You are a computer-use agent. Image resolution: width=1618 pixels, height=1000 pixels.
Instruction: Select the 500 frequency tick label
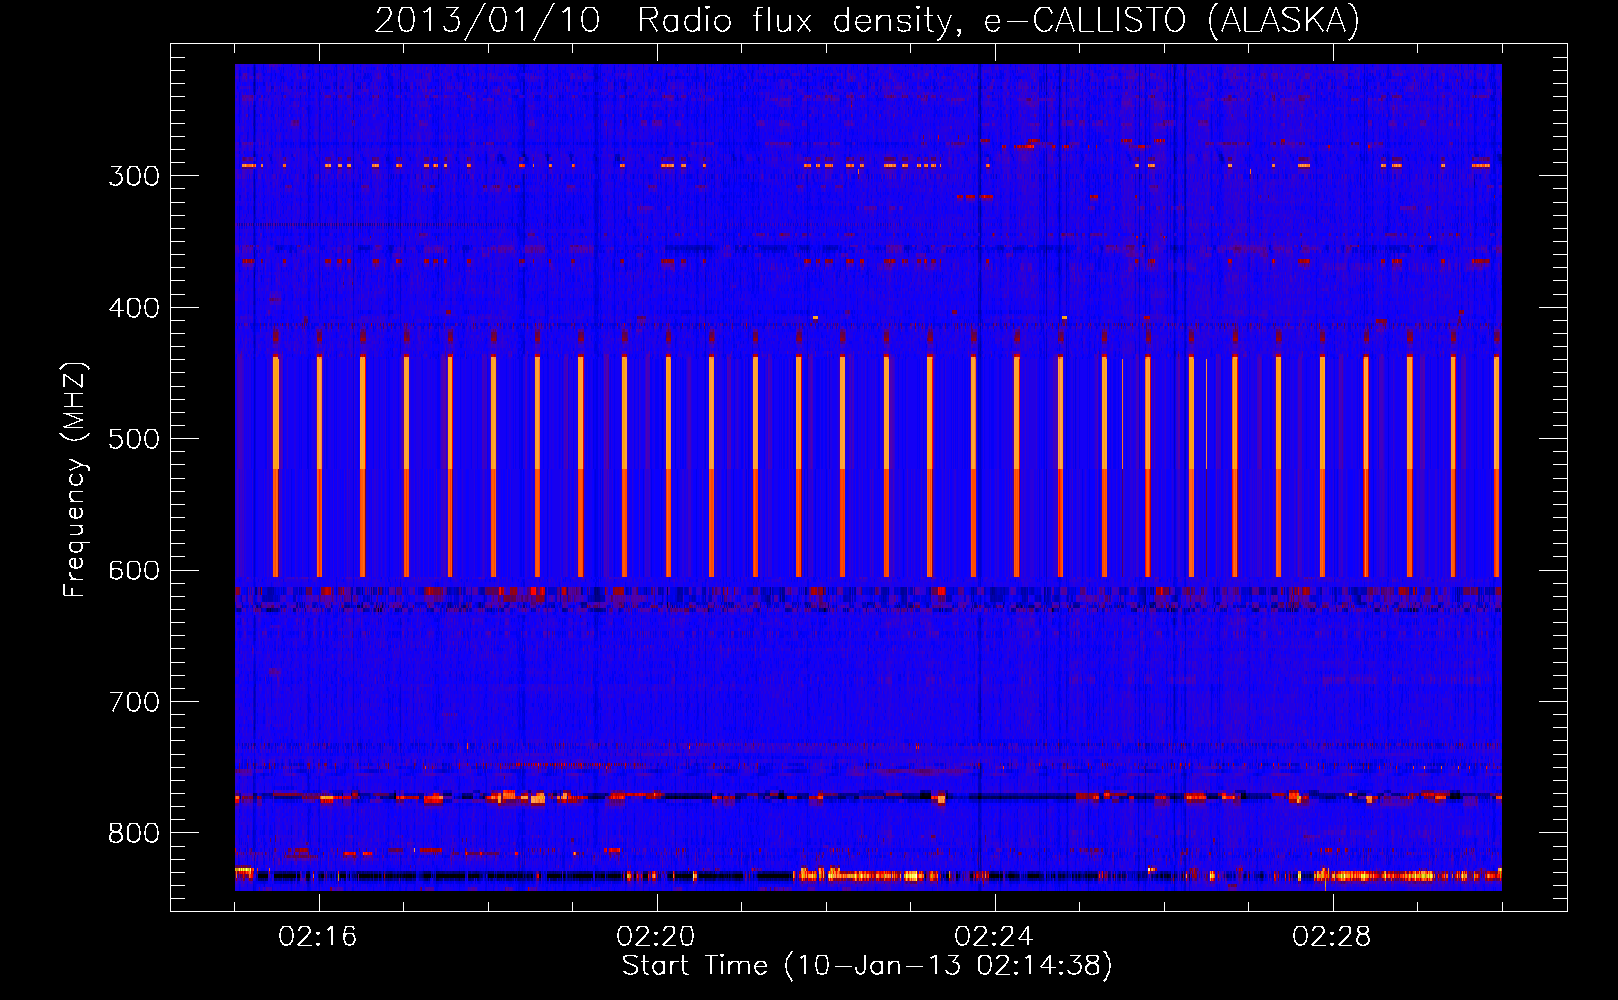pyautogui.click(x=134, y=439)
